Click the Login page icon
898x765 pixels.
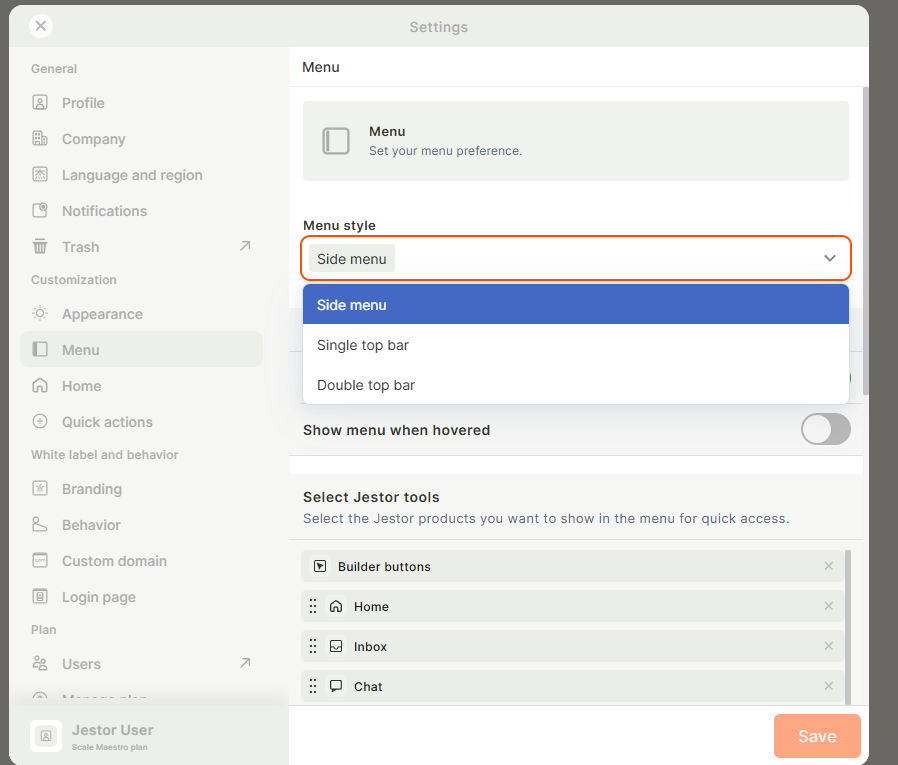[40, 597]
